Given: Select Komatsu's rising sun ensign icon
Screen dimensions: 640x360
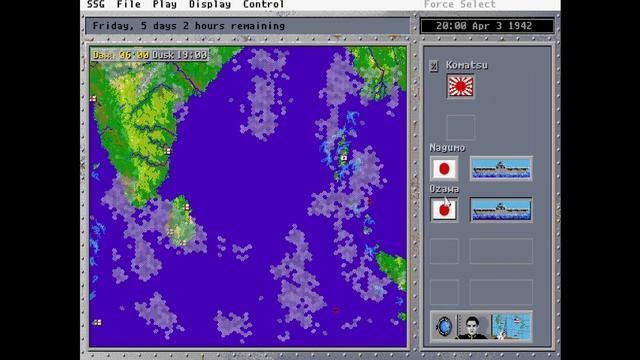Looking at the screenshot, I should [x=460, y=86].
